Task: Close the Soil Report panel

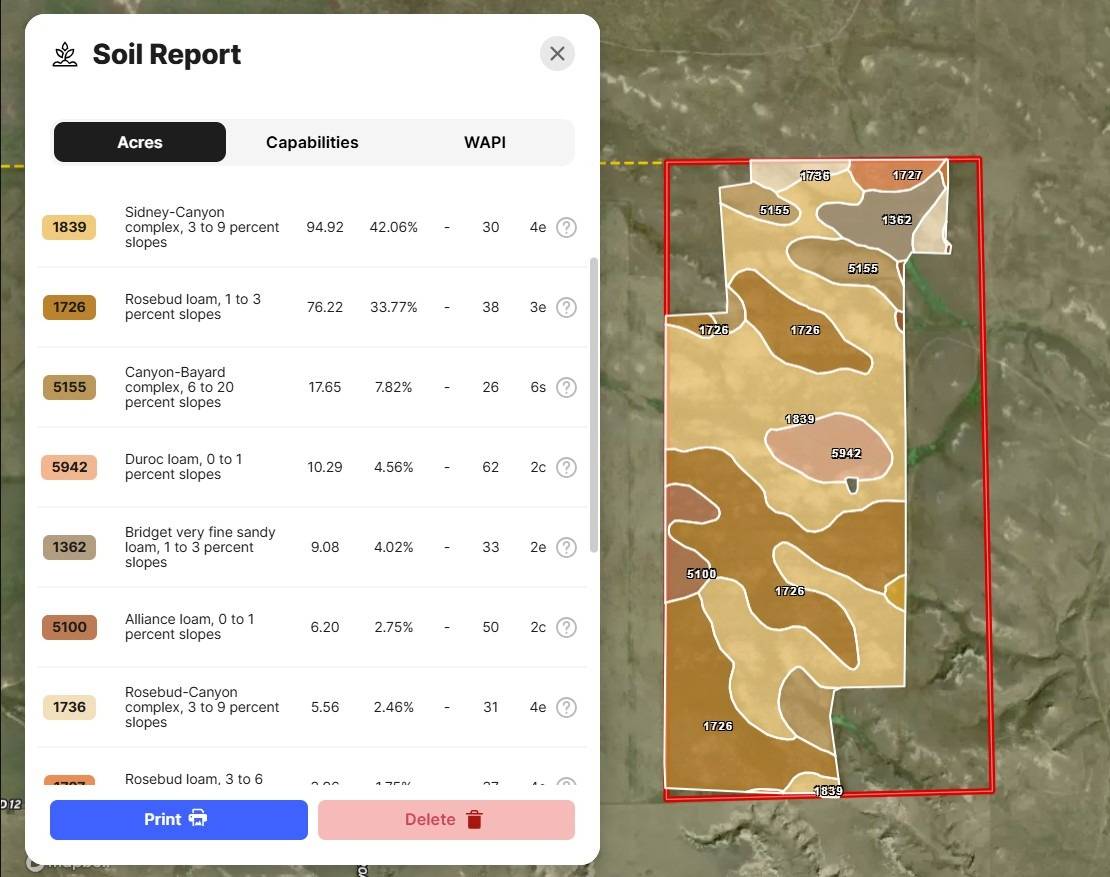Action: [557, 54]
